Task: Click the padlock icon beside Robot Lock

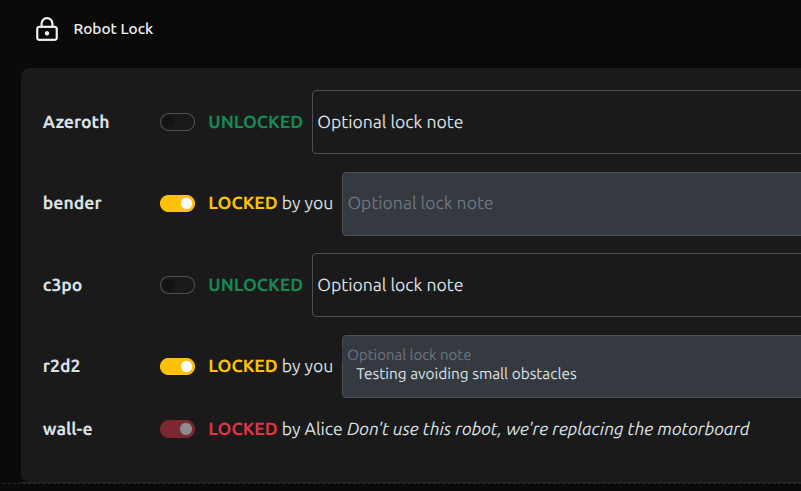Action: 46,29
